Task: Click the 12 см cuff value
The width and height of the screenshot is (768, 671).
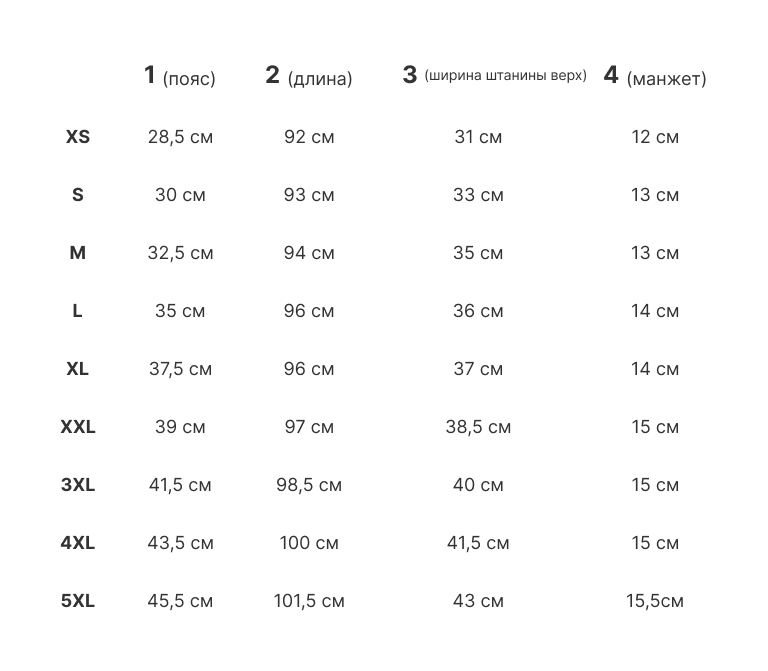Action: click(x=655, y=137)
